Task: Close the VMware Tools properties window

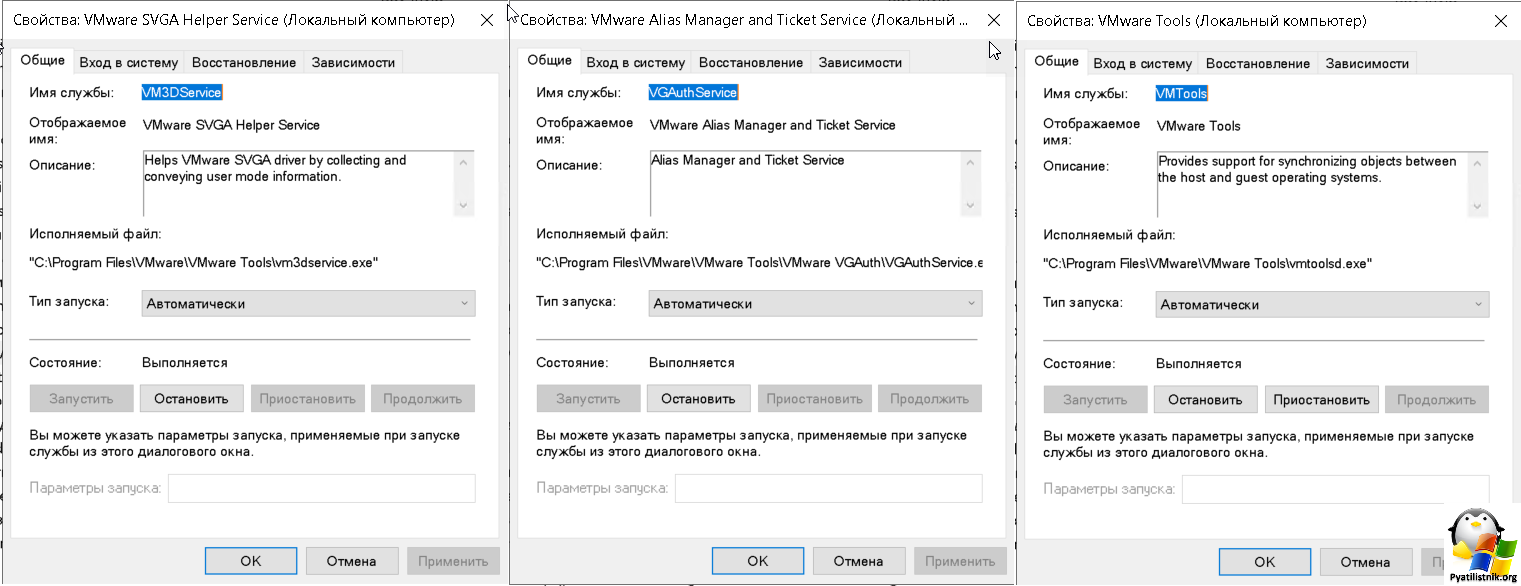Action: click(x=1500, y=21)
